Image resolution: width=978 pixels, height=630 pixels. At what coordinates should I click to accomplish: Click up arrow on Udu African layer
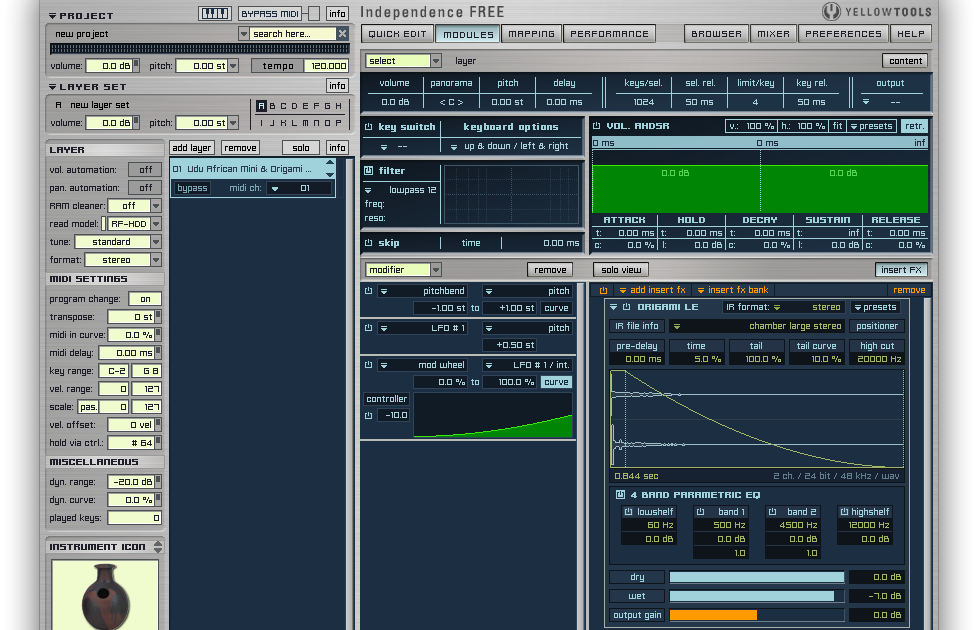click(x=330, y=163)
